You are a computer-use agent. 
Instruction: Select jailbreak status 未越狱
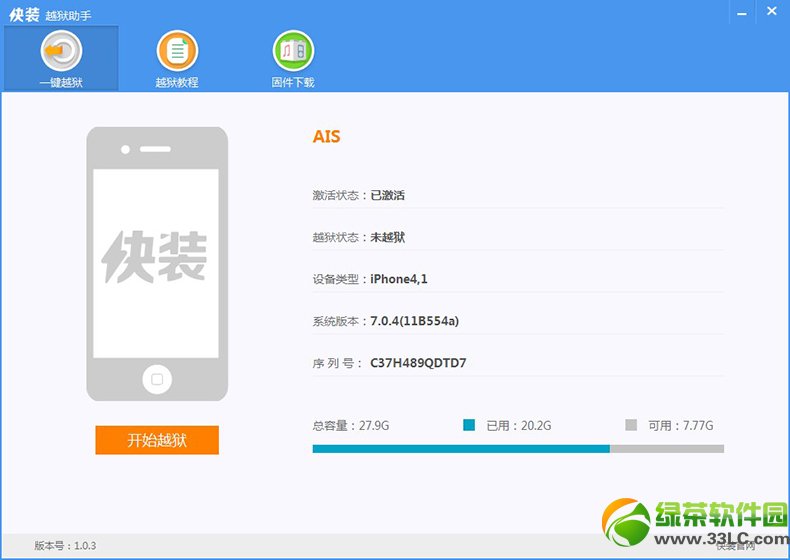387,237
